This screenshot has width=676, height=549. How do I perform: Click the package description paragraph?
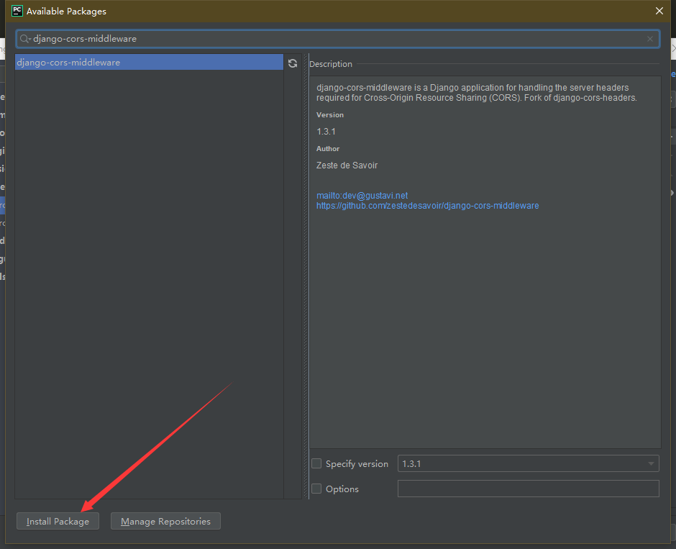[476, 93]
